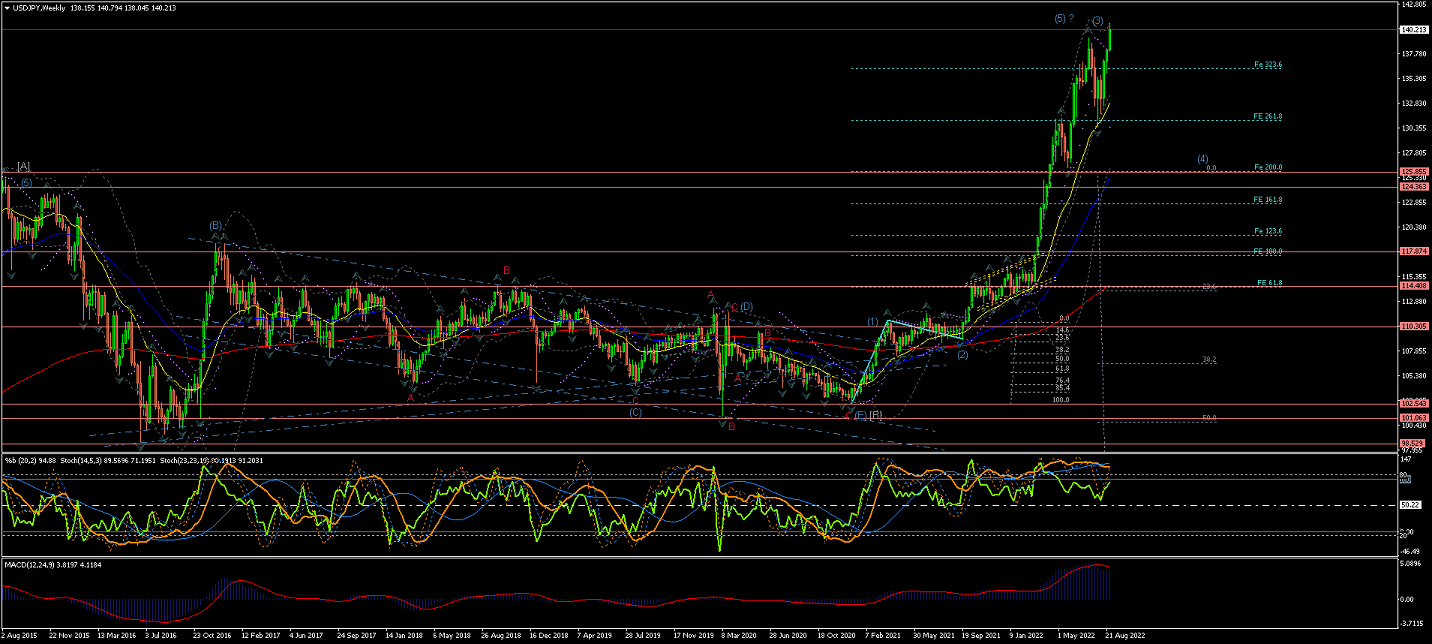Click the (2) wave label

[x=962, y=354]
